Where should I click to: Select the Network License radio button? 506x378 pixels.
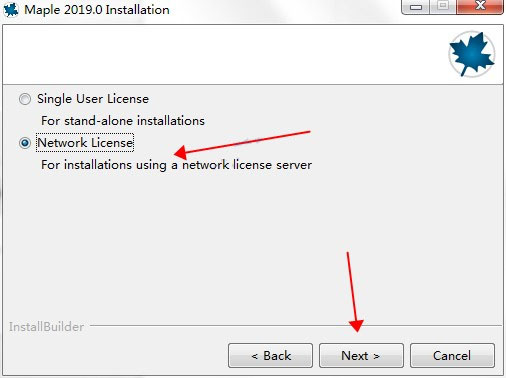point(25,143)
